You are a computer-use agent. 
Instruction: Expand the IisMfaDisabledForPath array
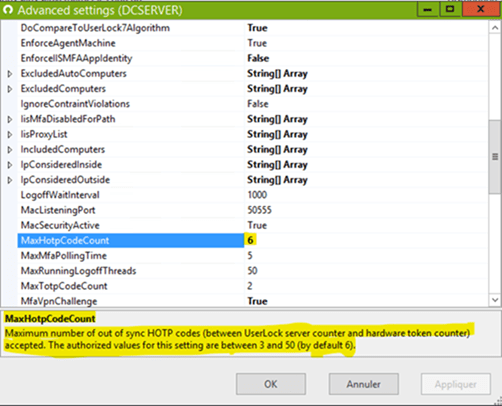click(x=10, y=119)
